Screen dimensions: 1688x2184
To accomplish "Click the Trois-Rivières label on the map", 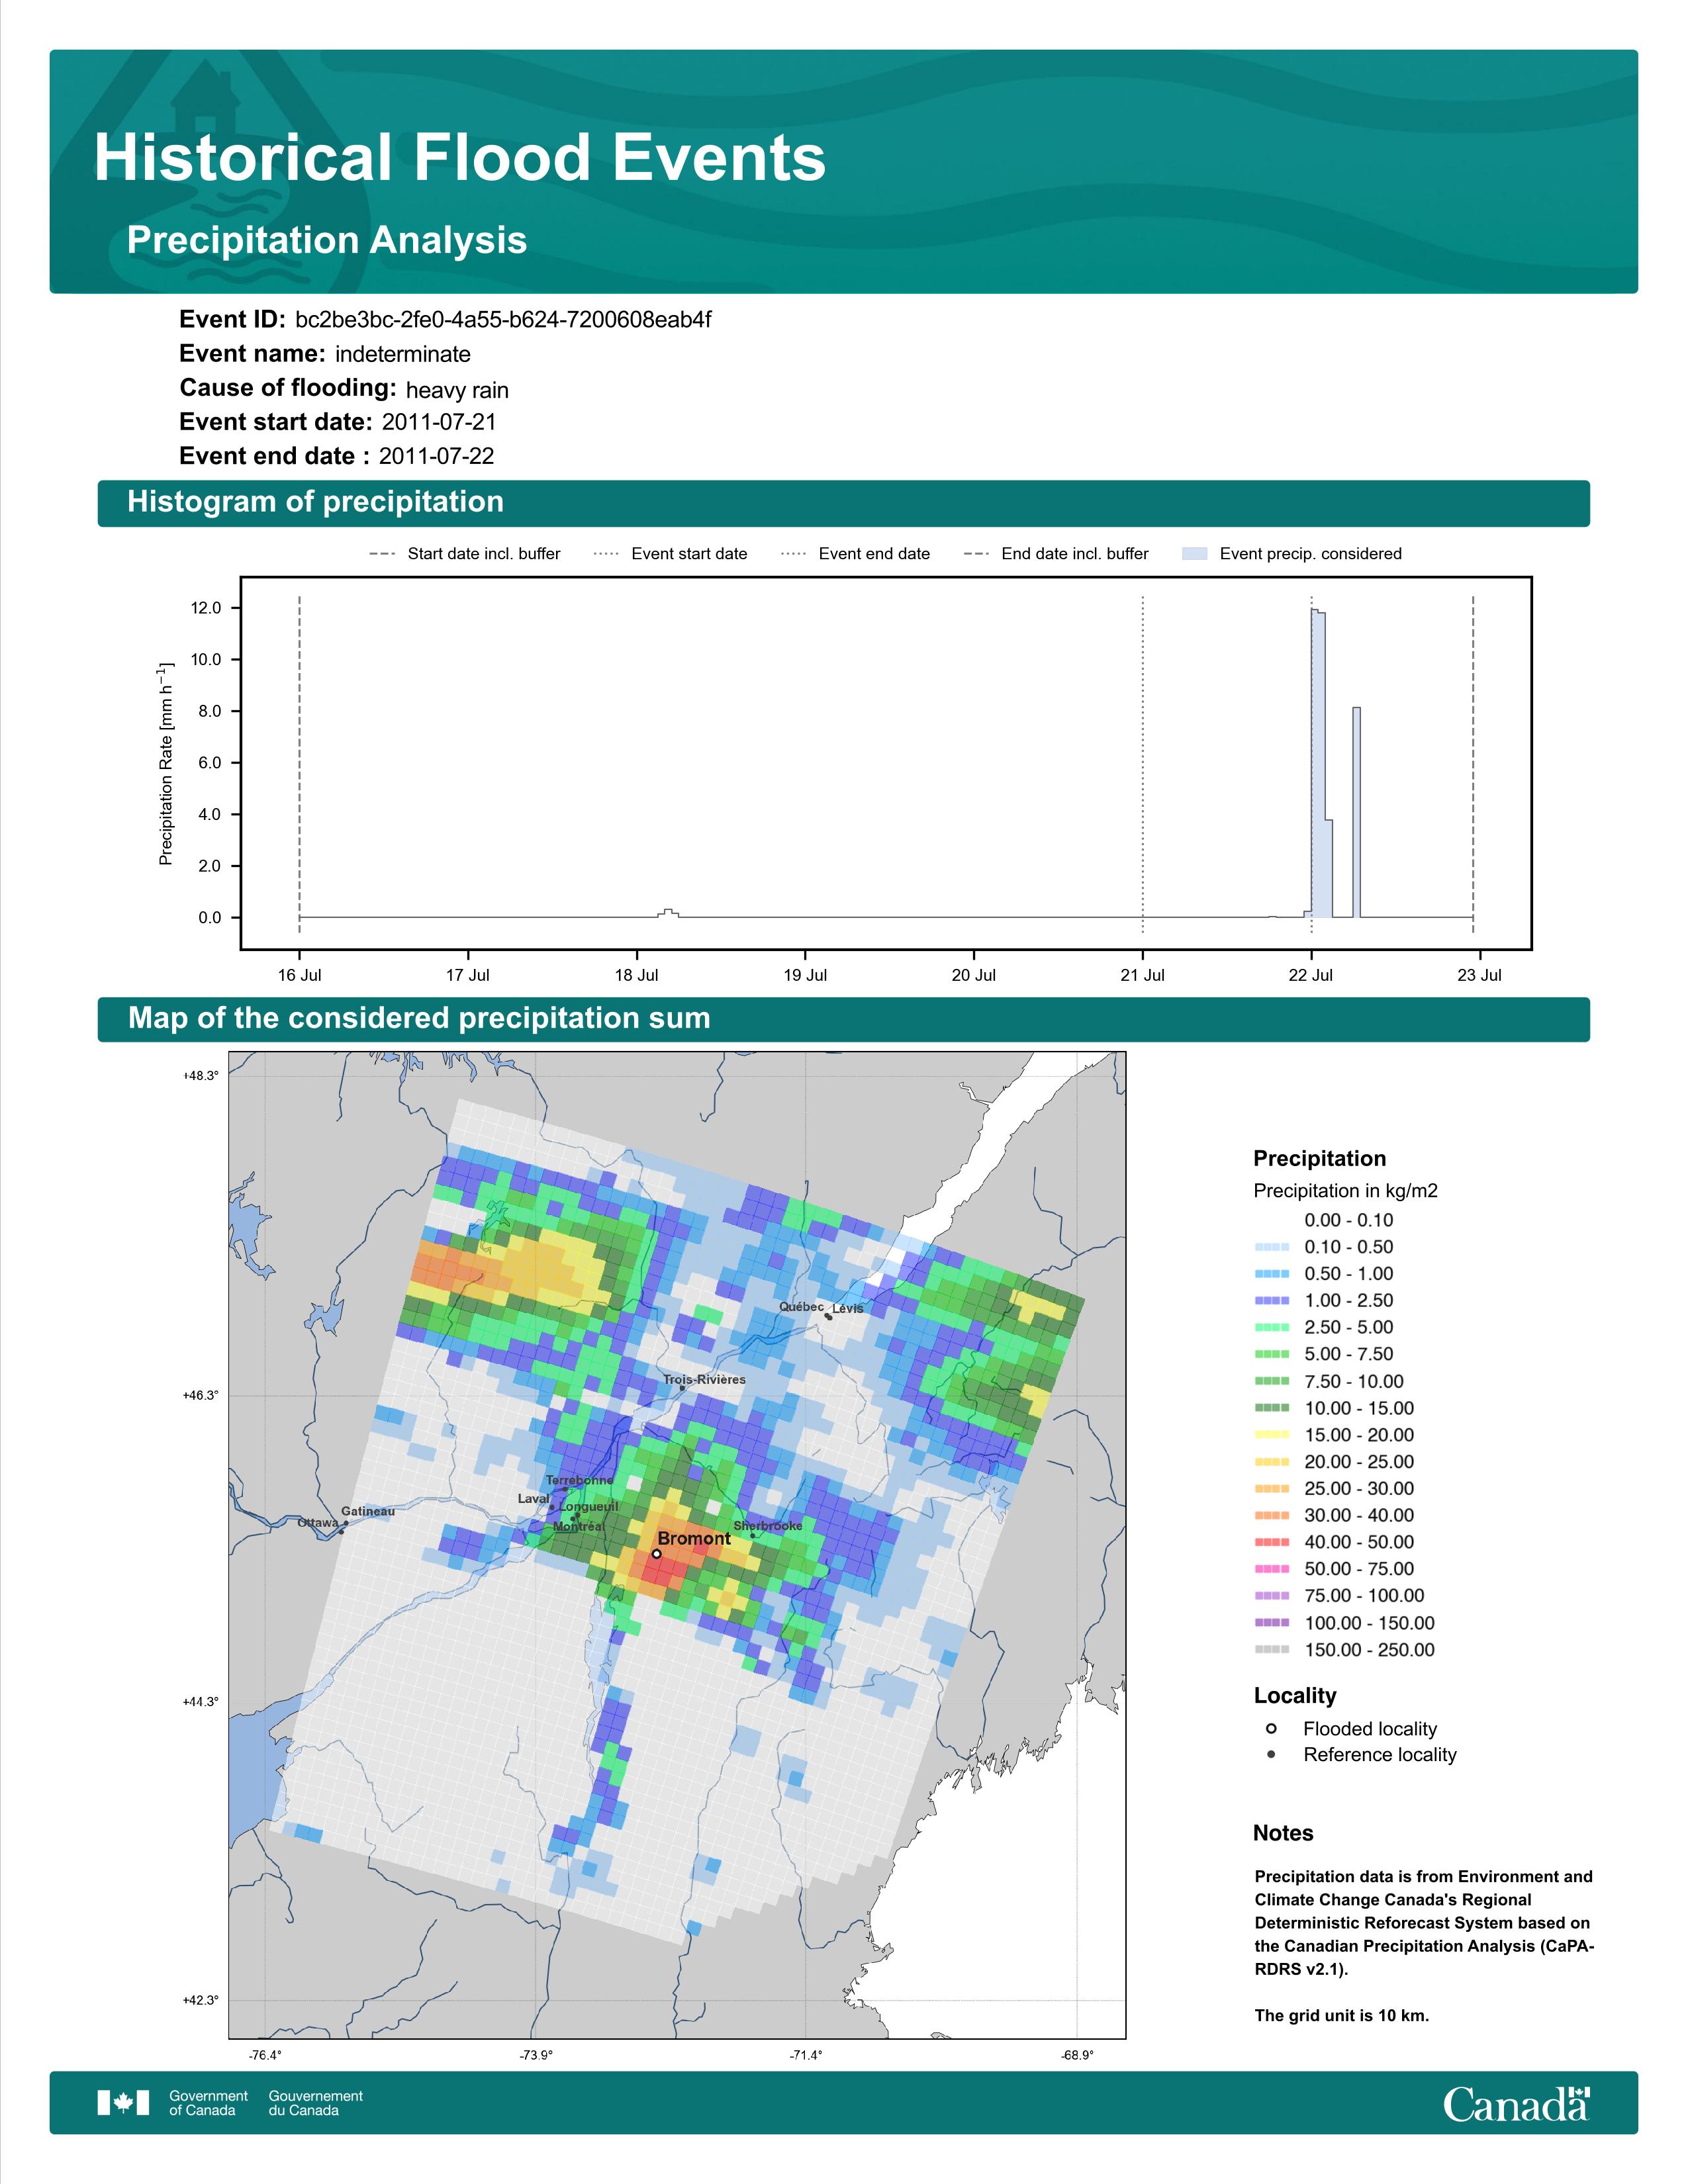I will pos(704,1380).
